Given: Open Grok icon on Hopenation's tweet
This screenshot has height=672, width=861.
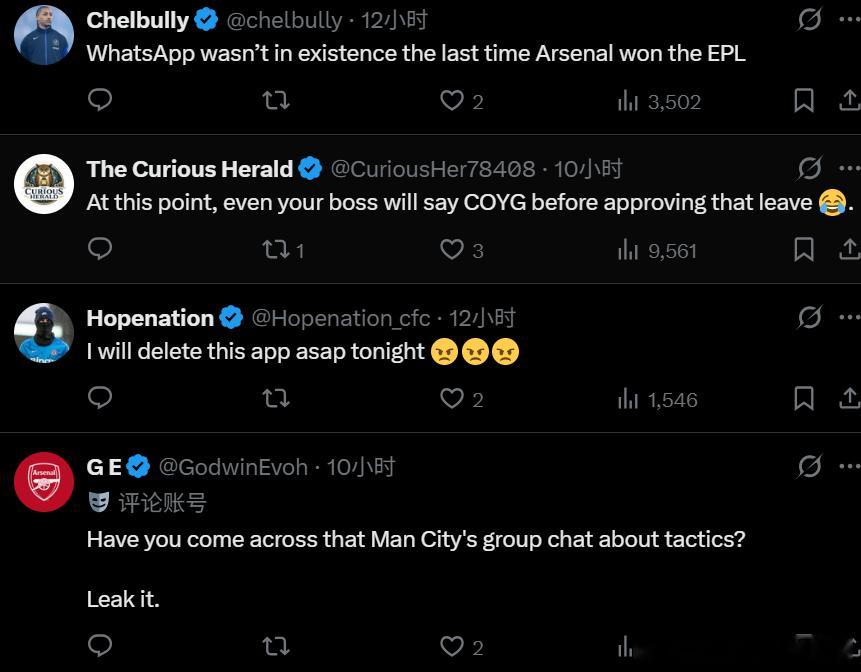Looking at the screenshot, I should (809, 317).
